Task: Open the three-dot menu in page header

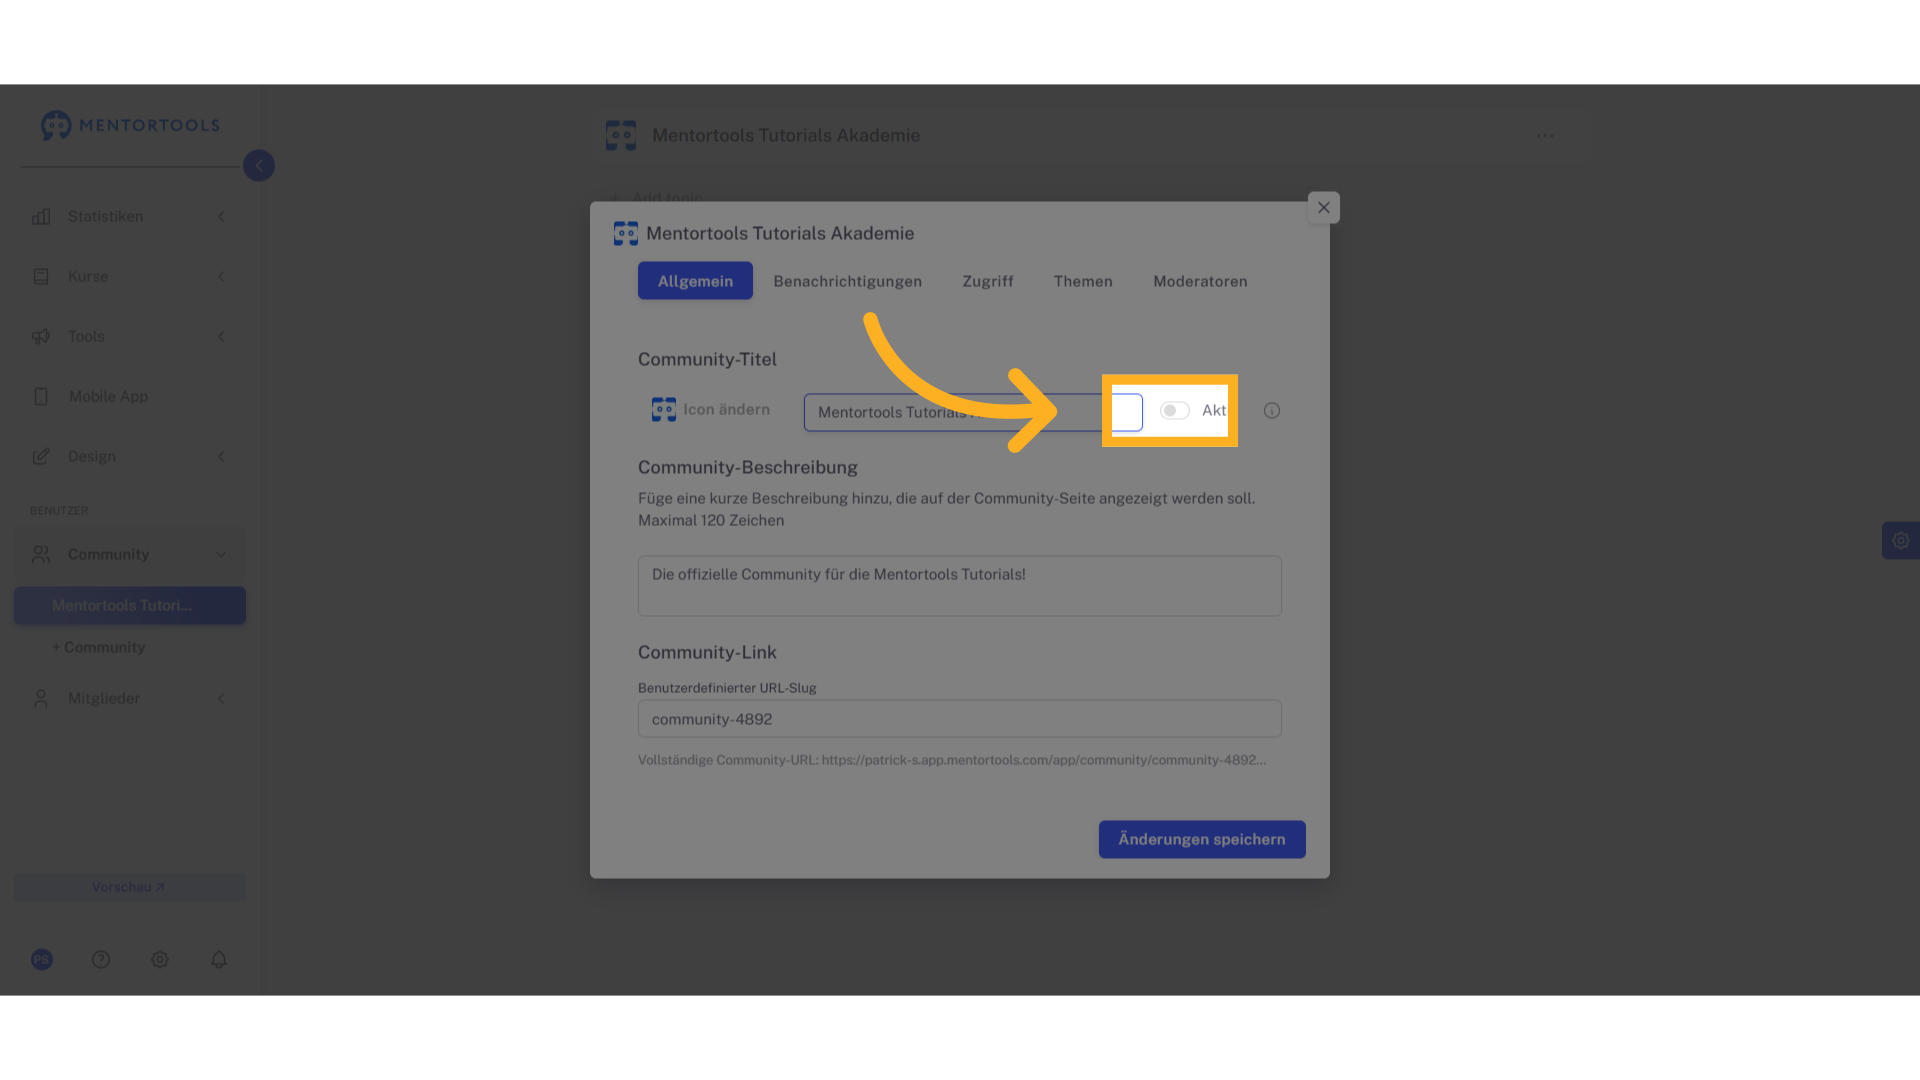Action: click(1546, 136)
